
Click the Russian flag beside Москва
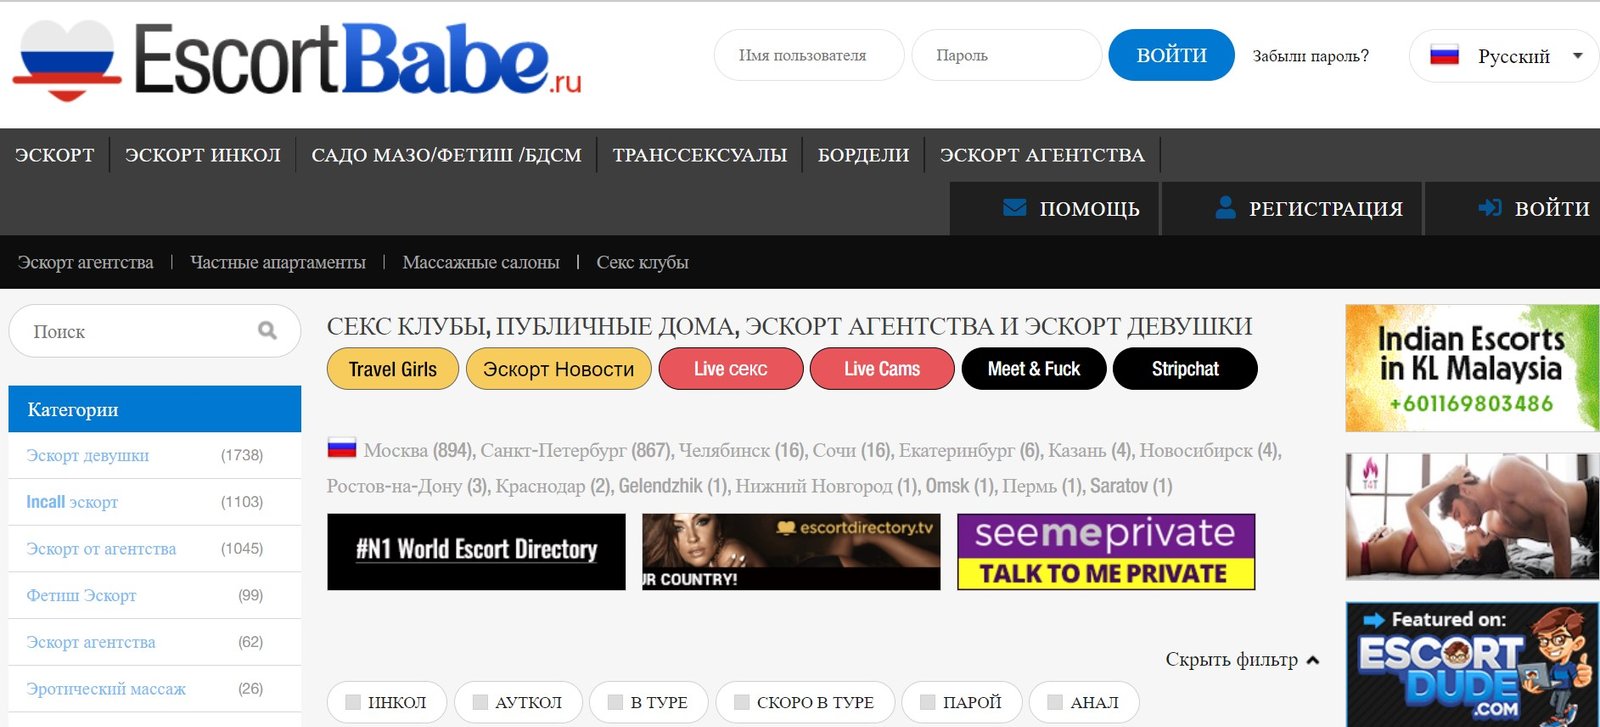coord(342,448)
